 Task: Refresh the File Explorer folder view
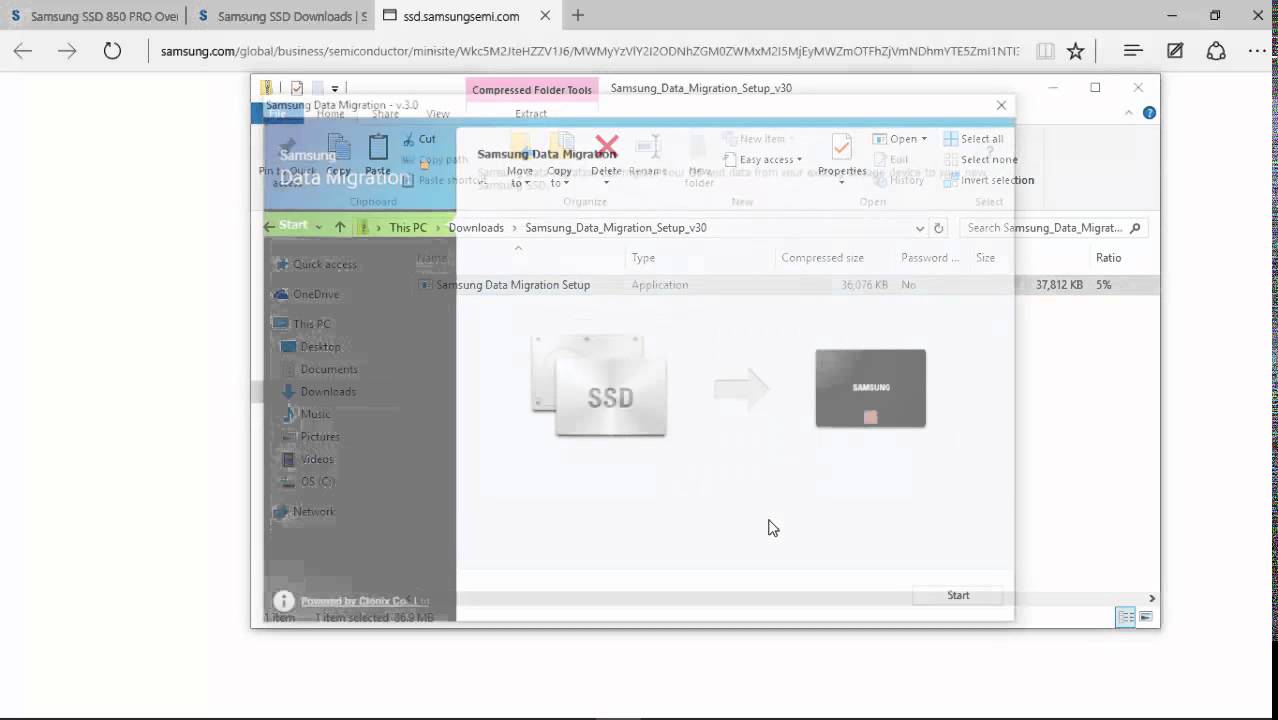point(938,228)
